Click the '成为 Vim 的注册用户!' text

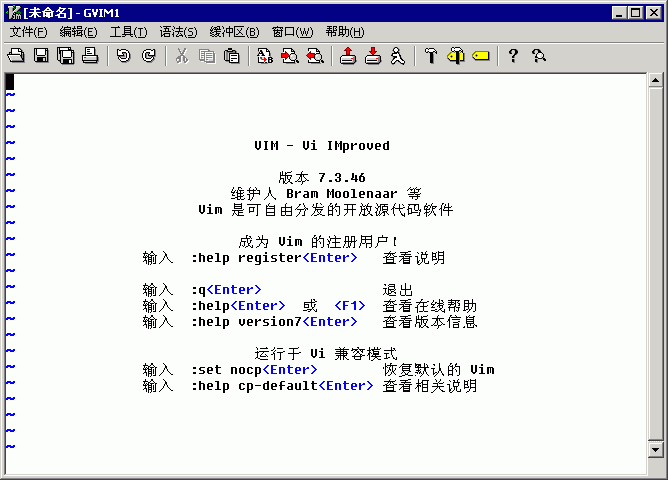pyautogui.click(x=318, y=241)
